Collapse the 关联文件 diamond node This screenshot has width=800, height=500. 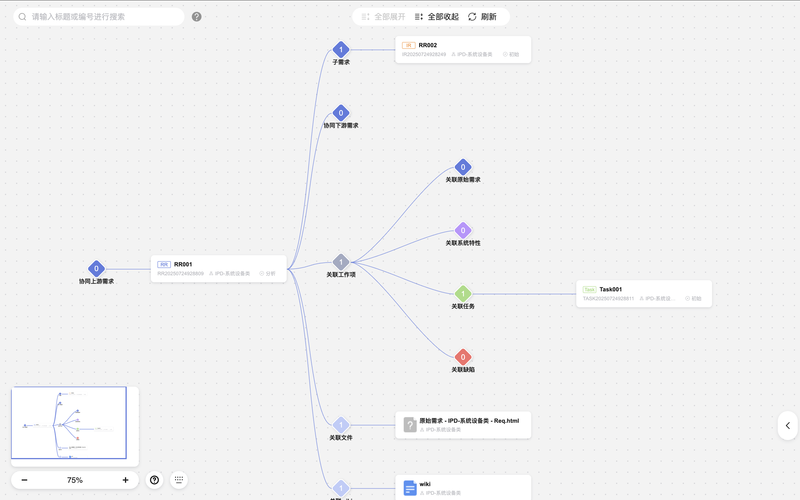(341, 424)
